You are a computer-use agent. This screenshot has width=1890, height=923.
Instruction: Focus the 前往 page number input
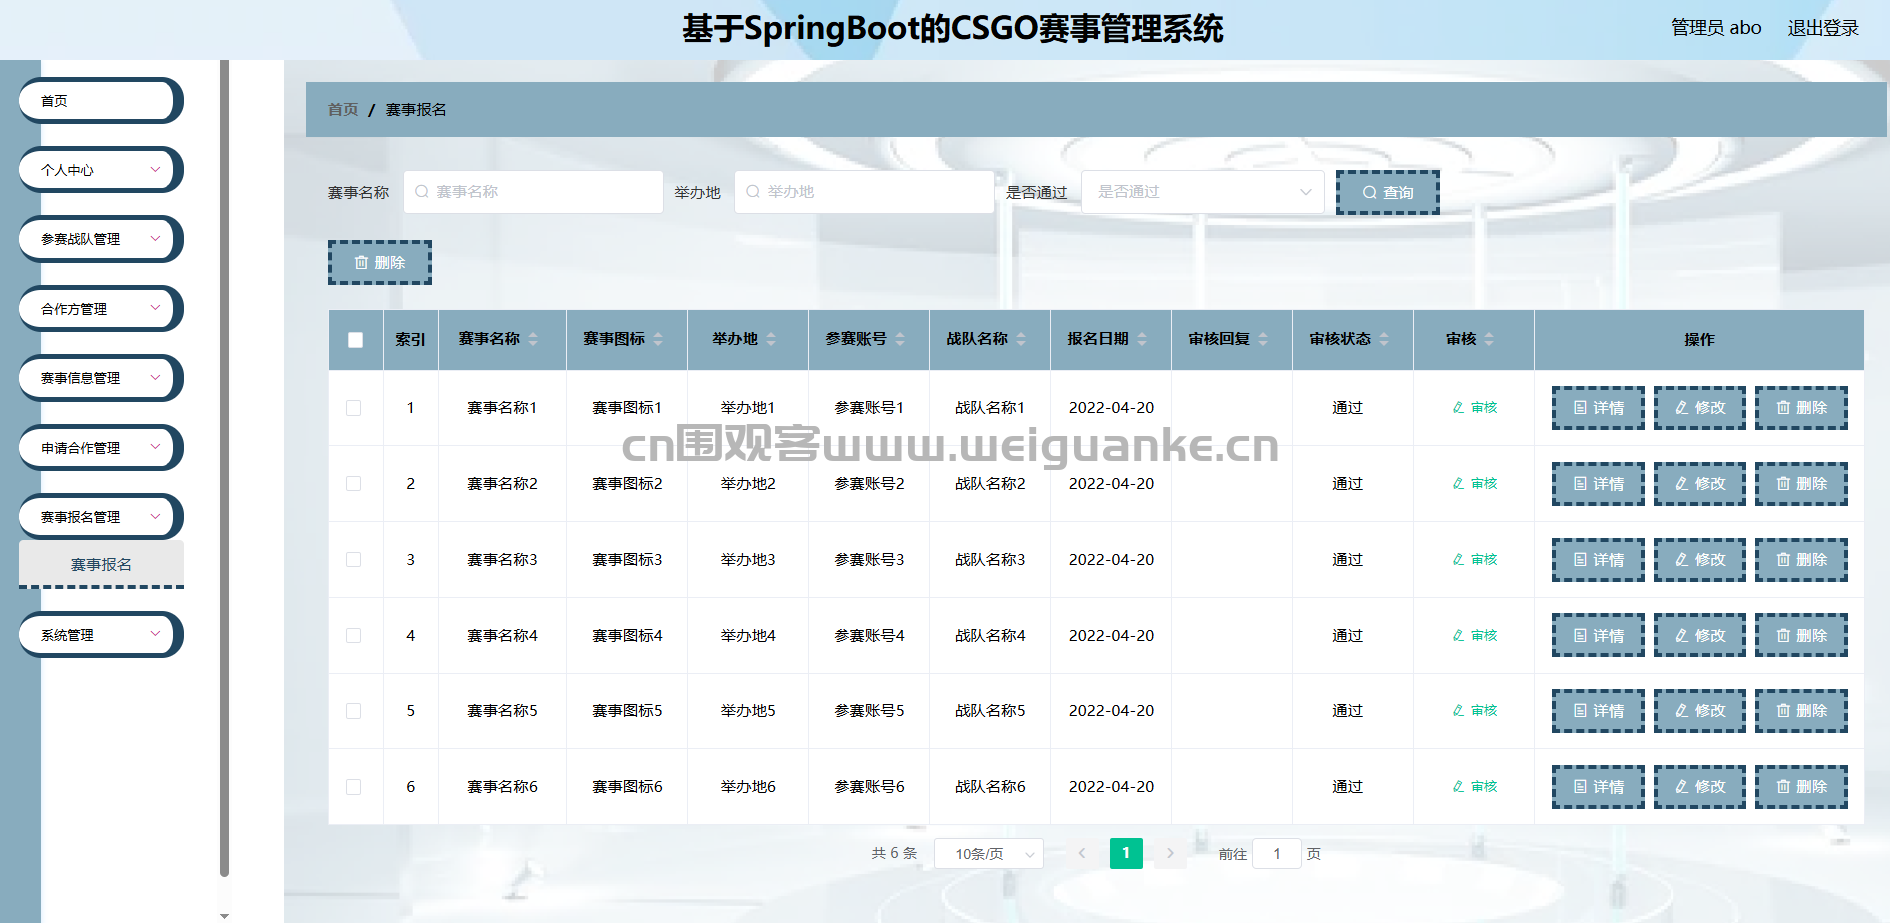point(1277,854)
